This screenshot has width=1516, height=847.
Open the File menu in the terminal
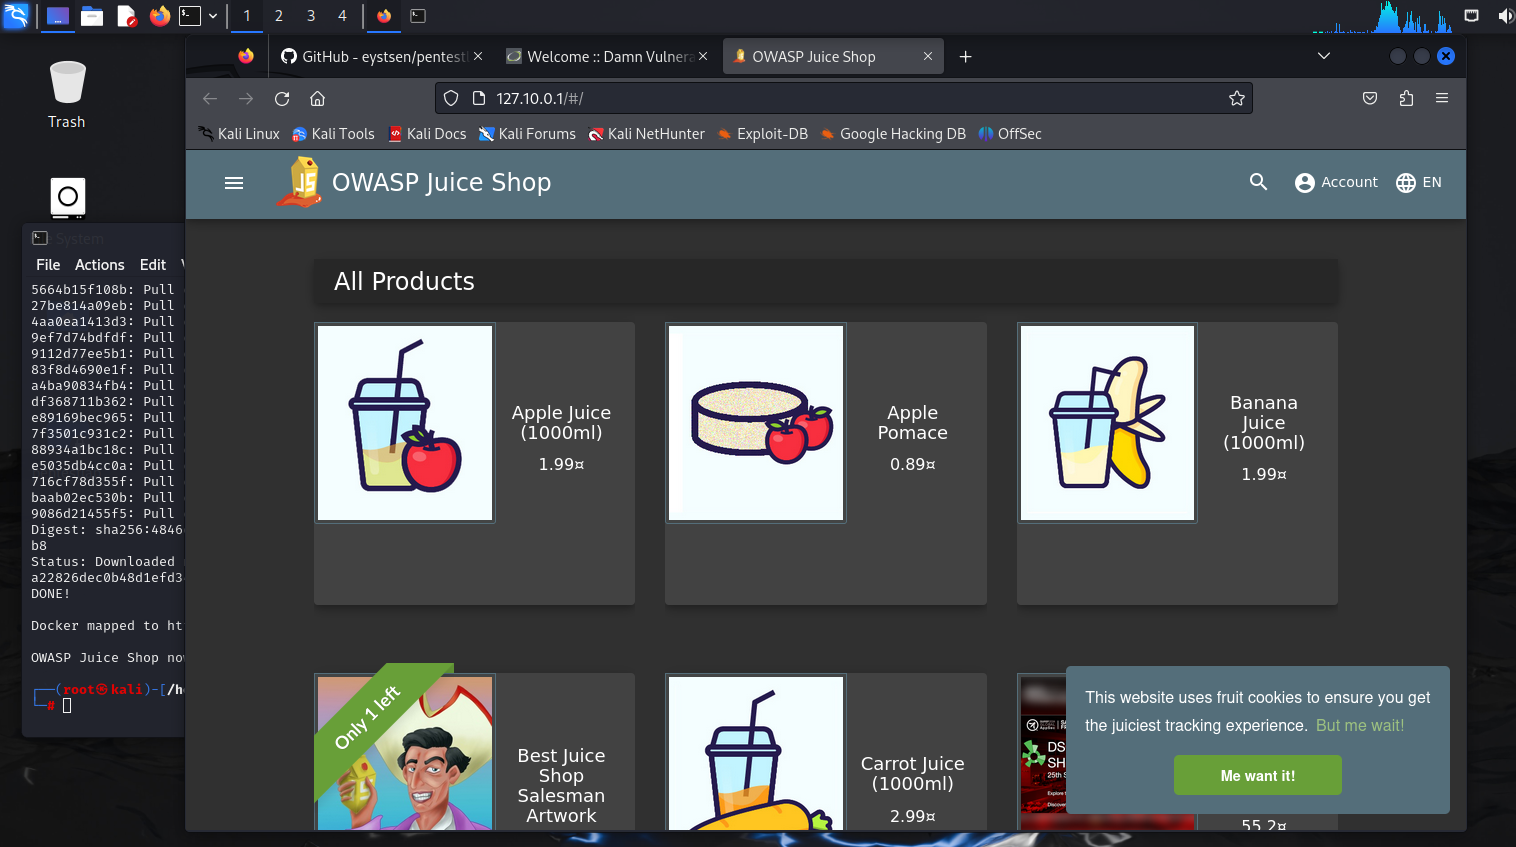(x=48, y=265)
